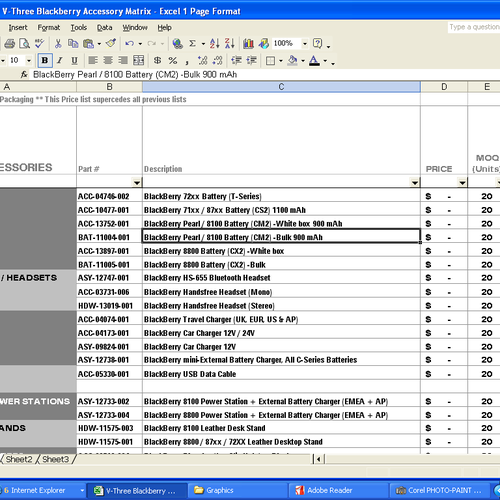This screenshot has width=500, height=500.
Task: Open the Window menu
Action: pyautogui.click(x=135, y=28)
